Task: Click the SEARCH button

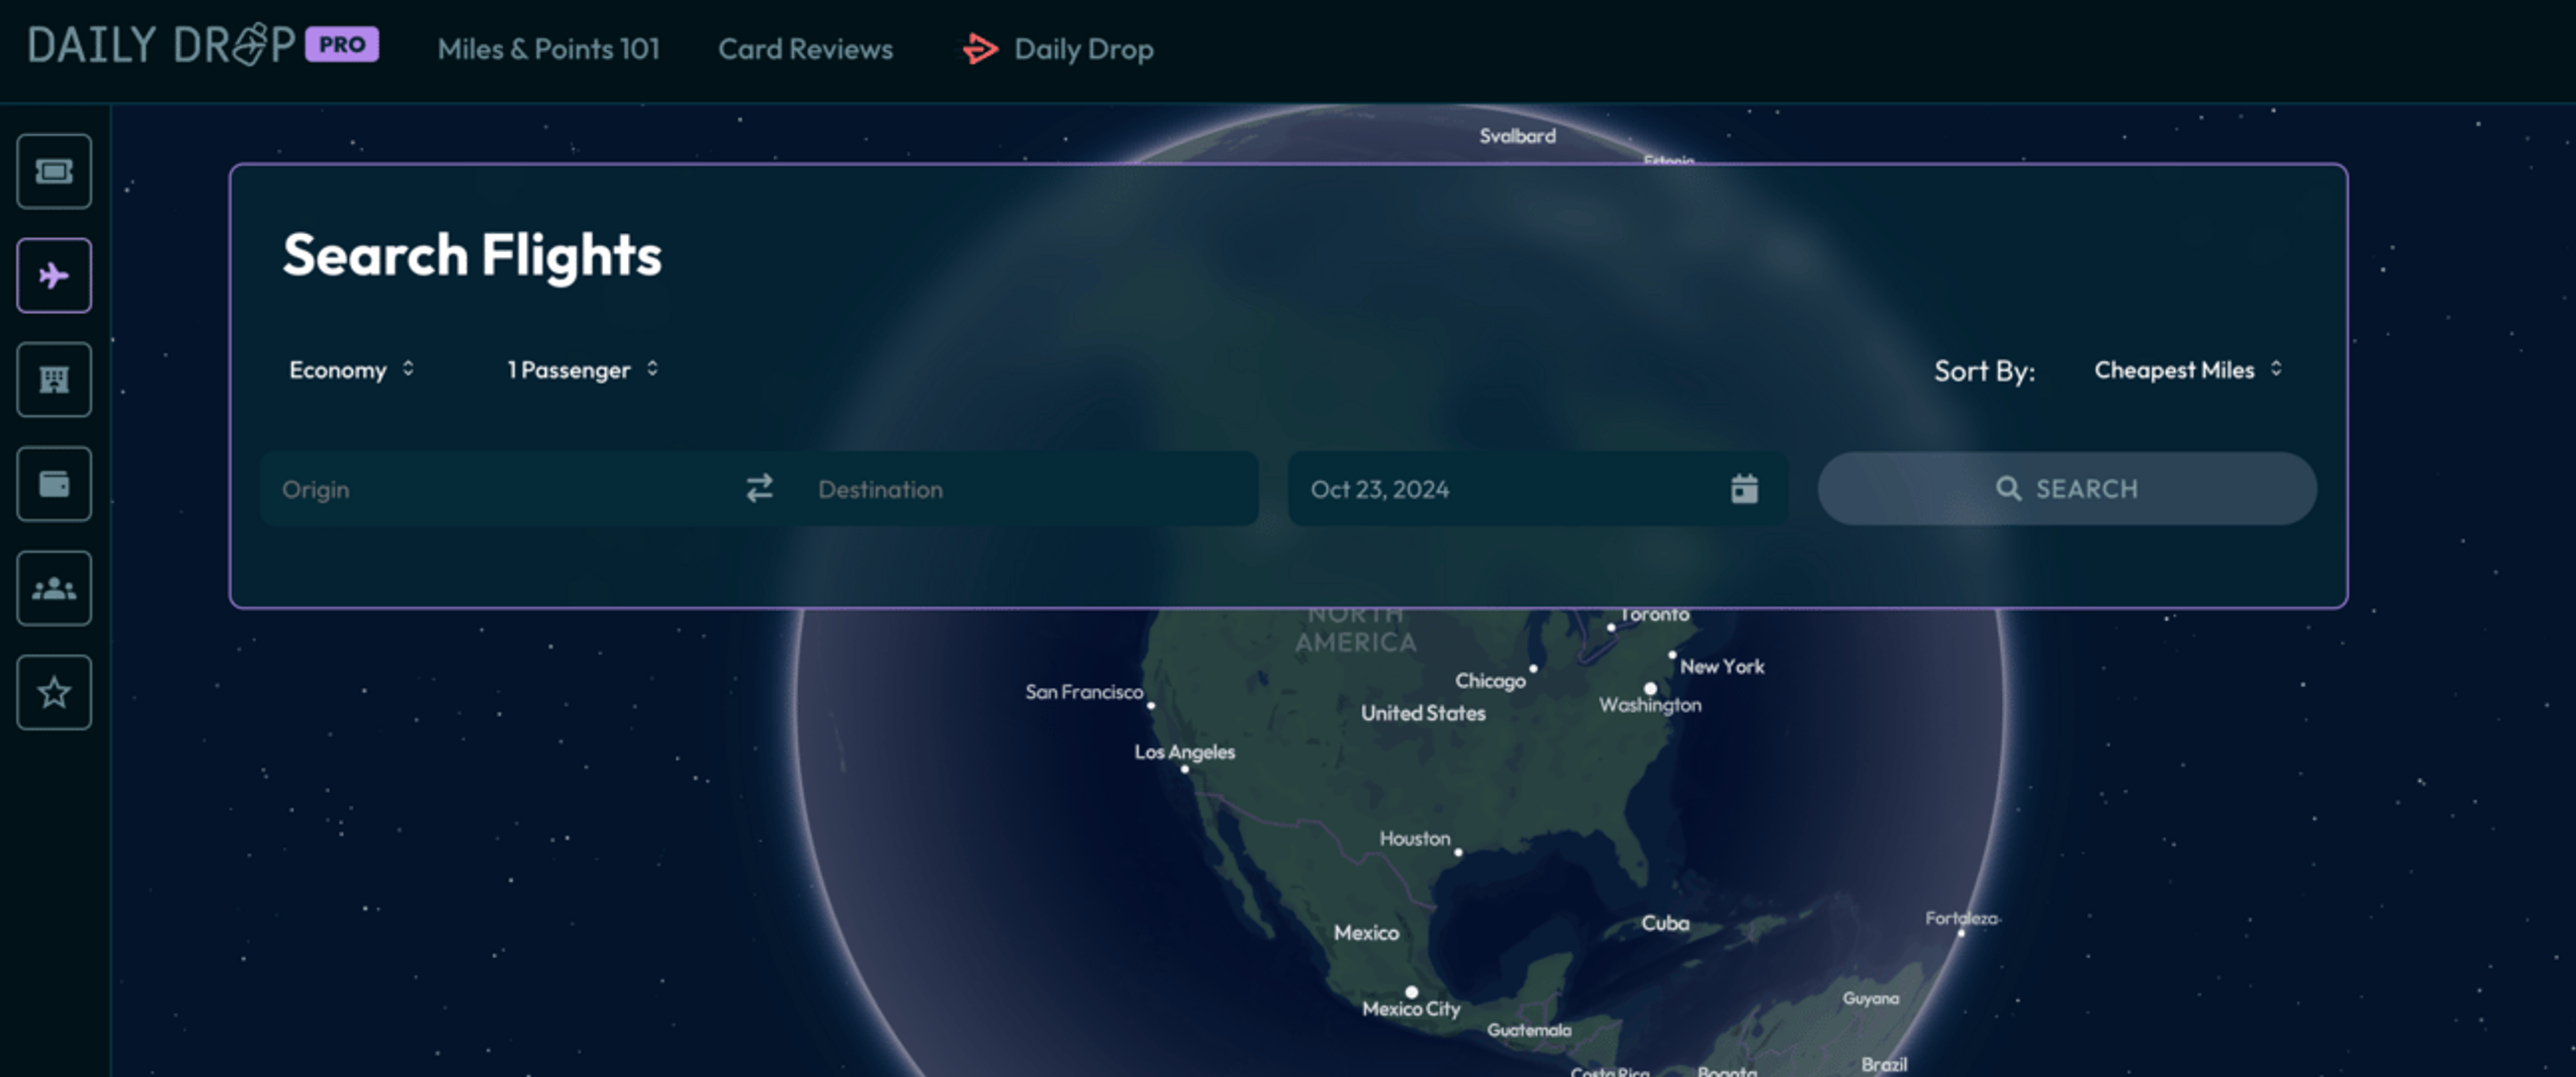Action: (x=2067, y=488)
